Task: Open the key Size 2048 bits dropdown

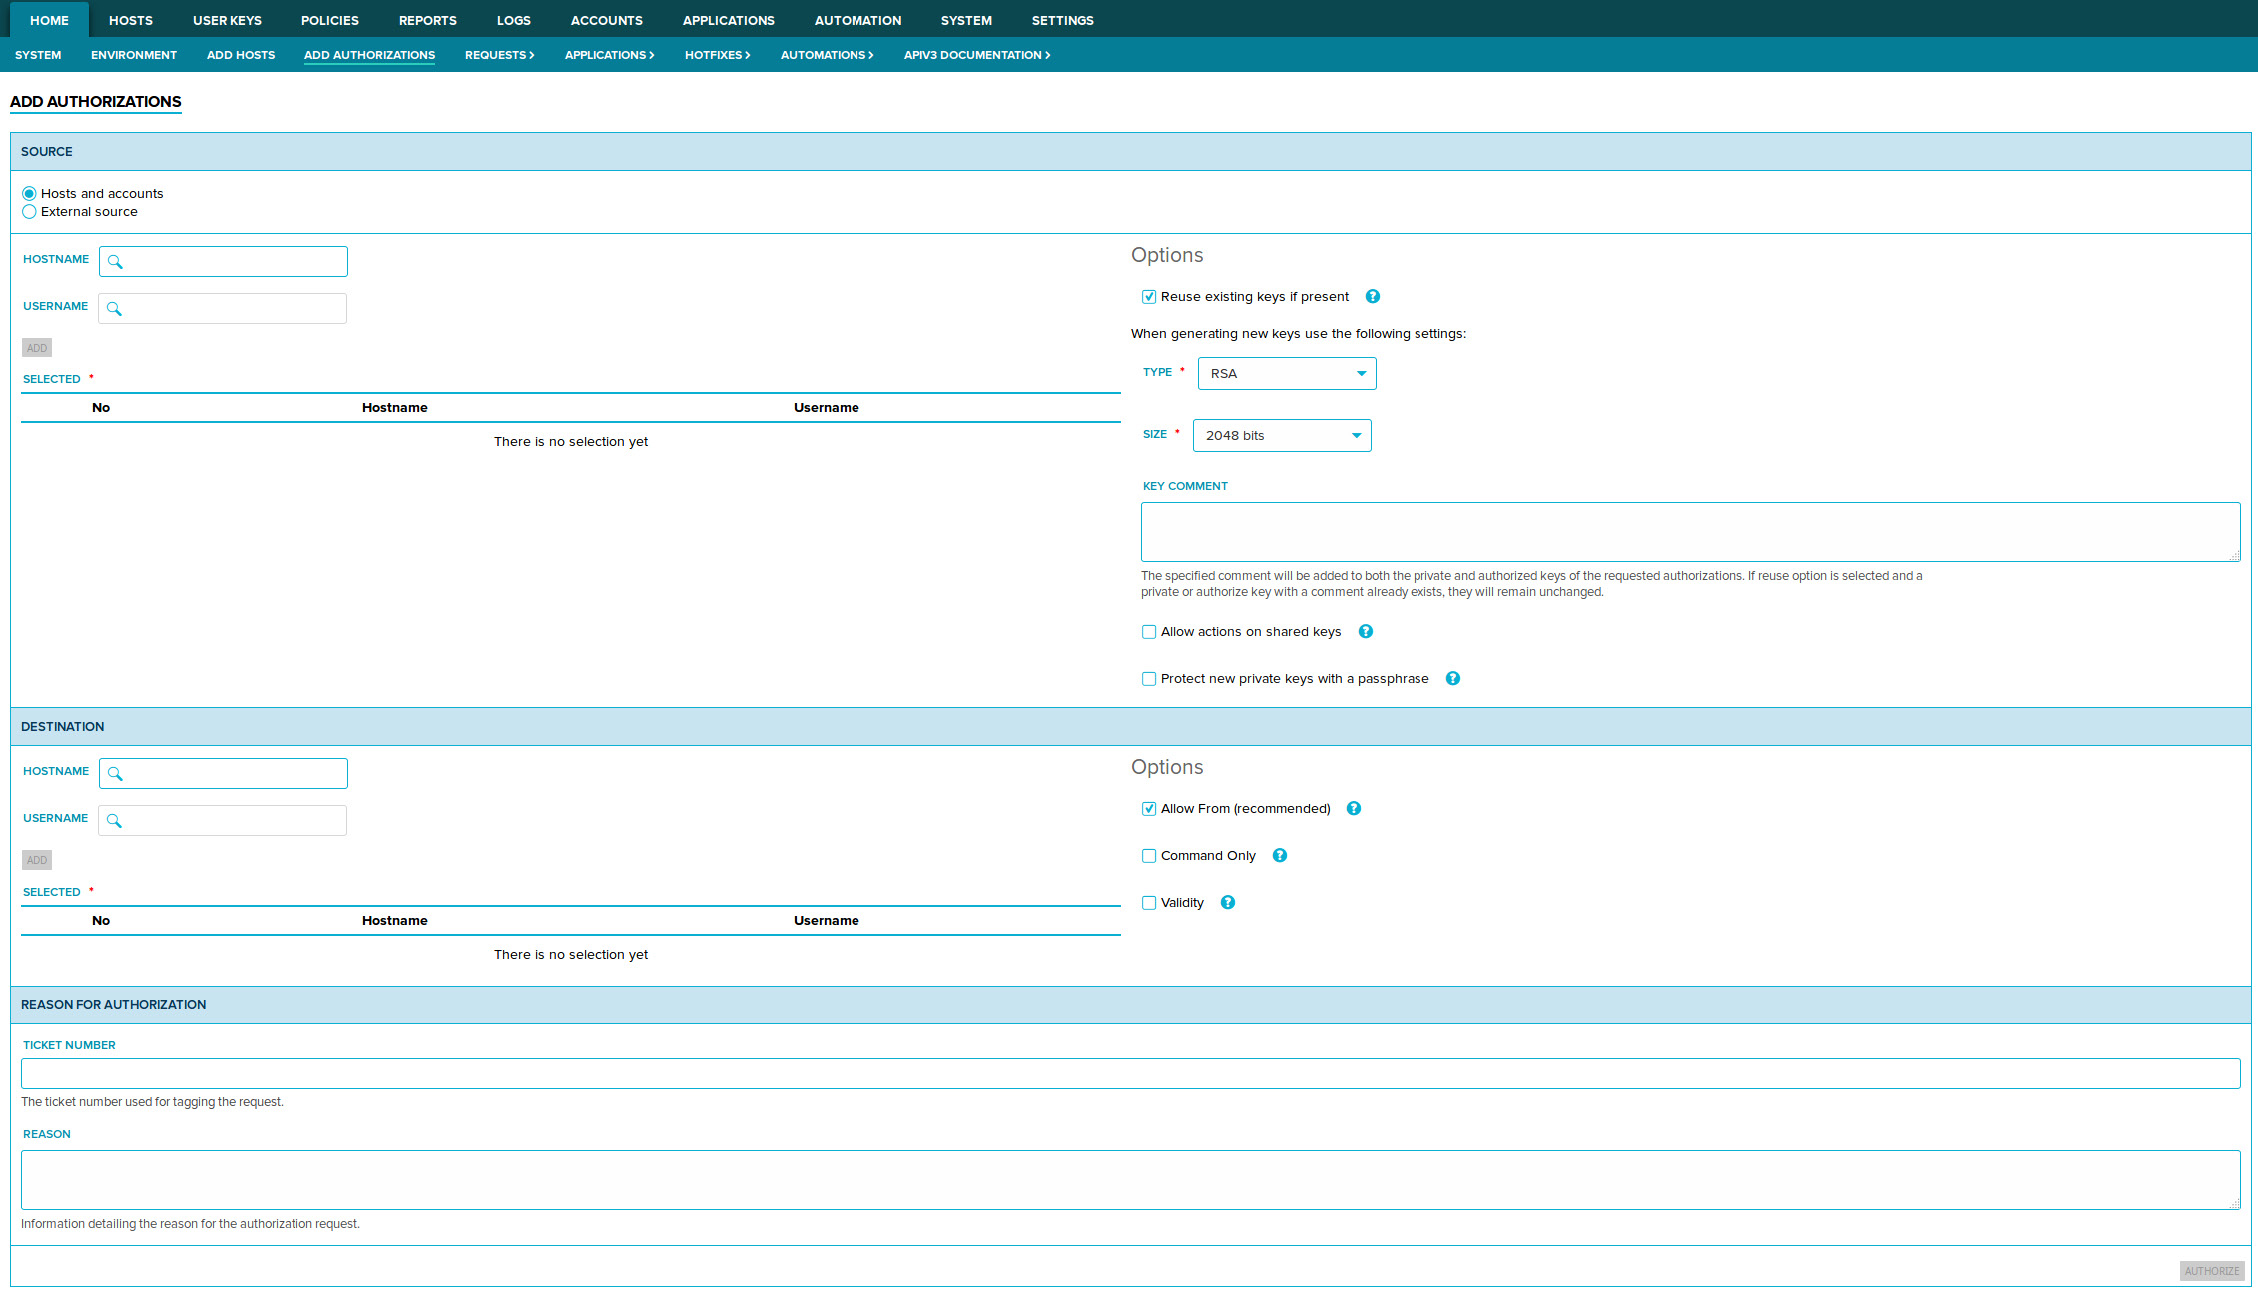Action: 1282,435
